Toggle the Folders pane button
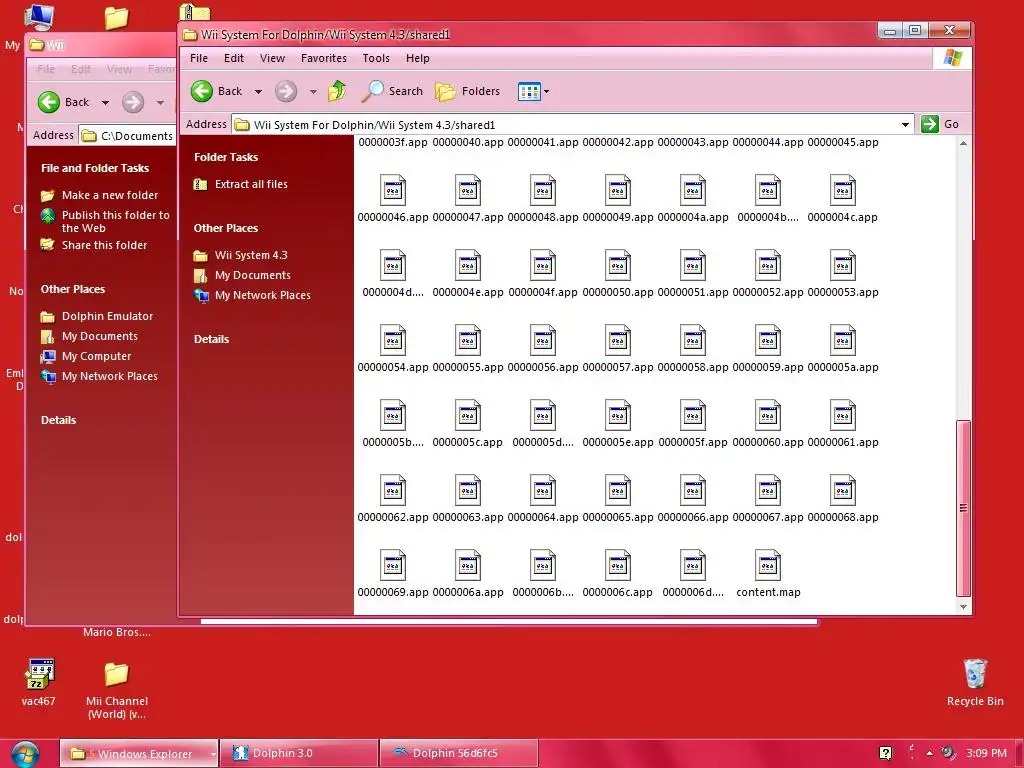Screen dimensions: 1024x768 click(x=468, y=91)
